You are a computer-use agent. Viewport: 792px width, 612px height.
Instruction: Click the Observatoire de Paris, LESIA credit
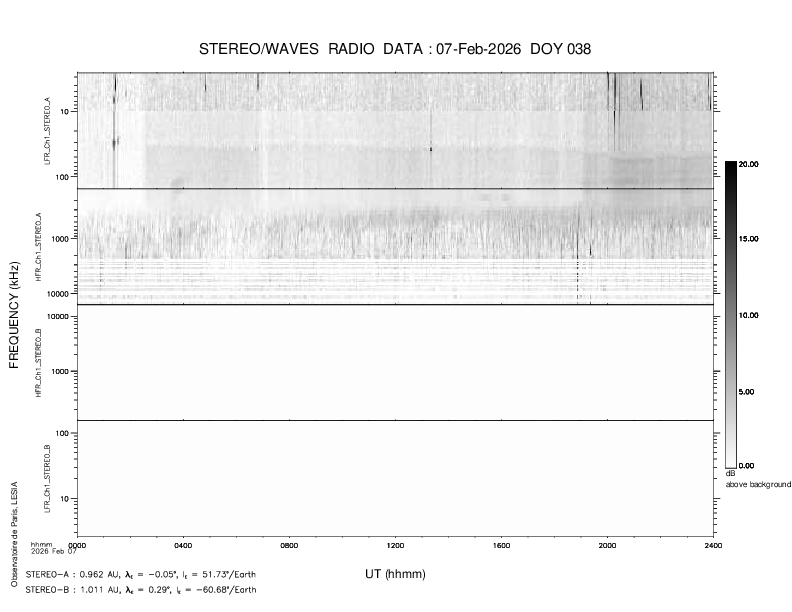pyautogui.click(x=15, y=534)
